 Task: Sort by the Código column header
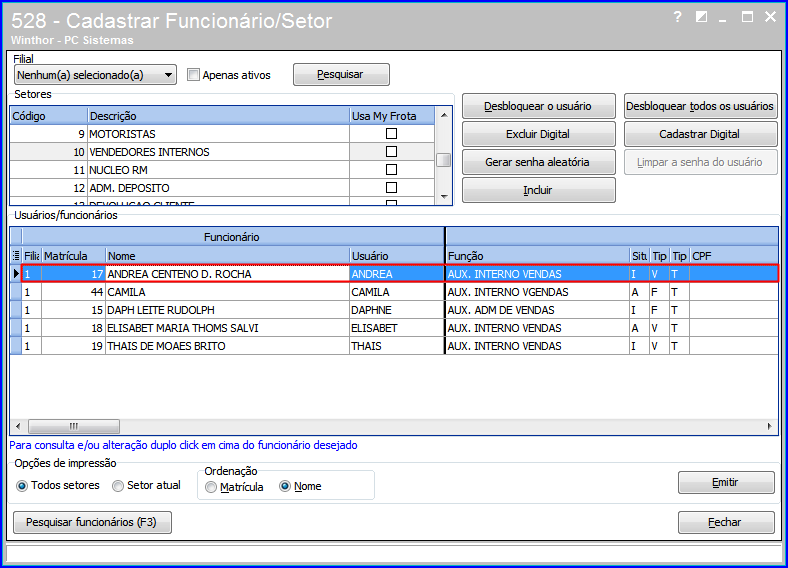click(x=49, y=116)
